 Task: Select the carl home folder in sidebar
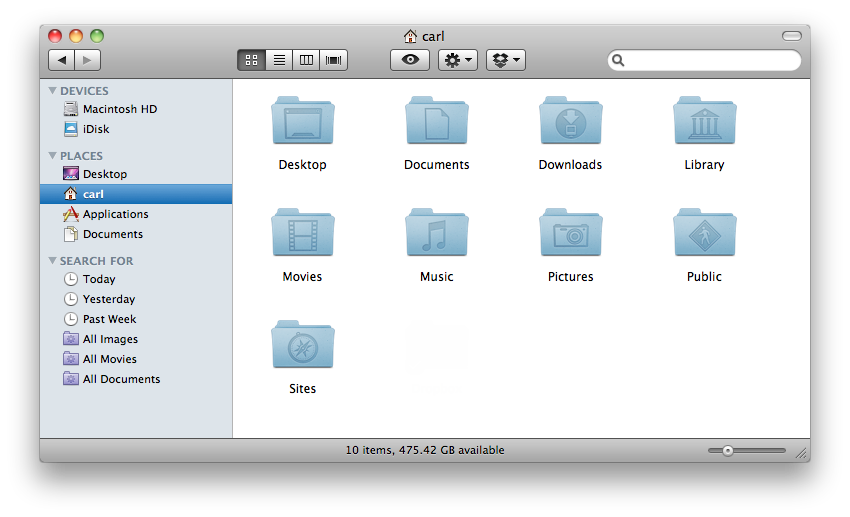pyautogui.click(x=136, y=194)
